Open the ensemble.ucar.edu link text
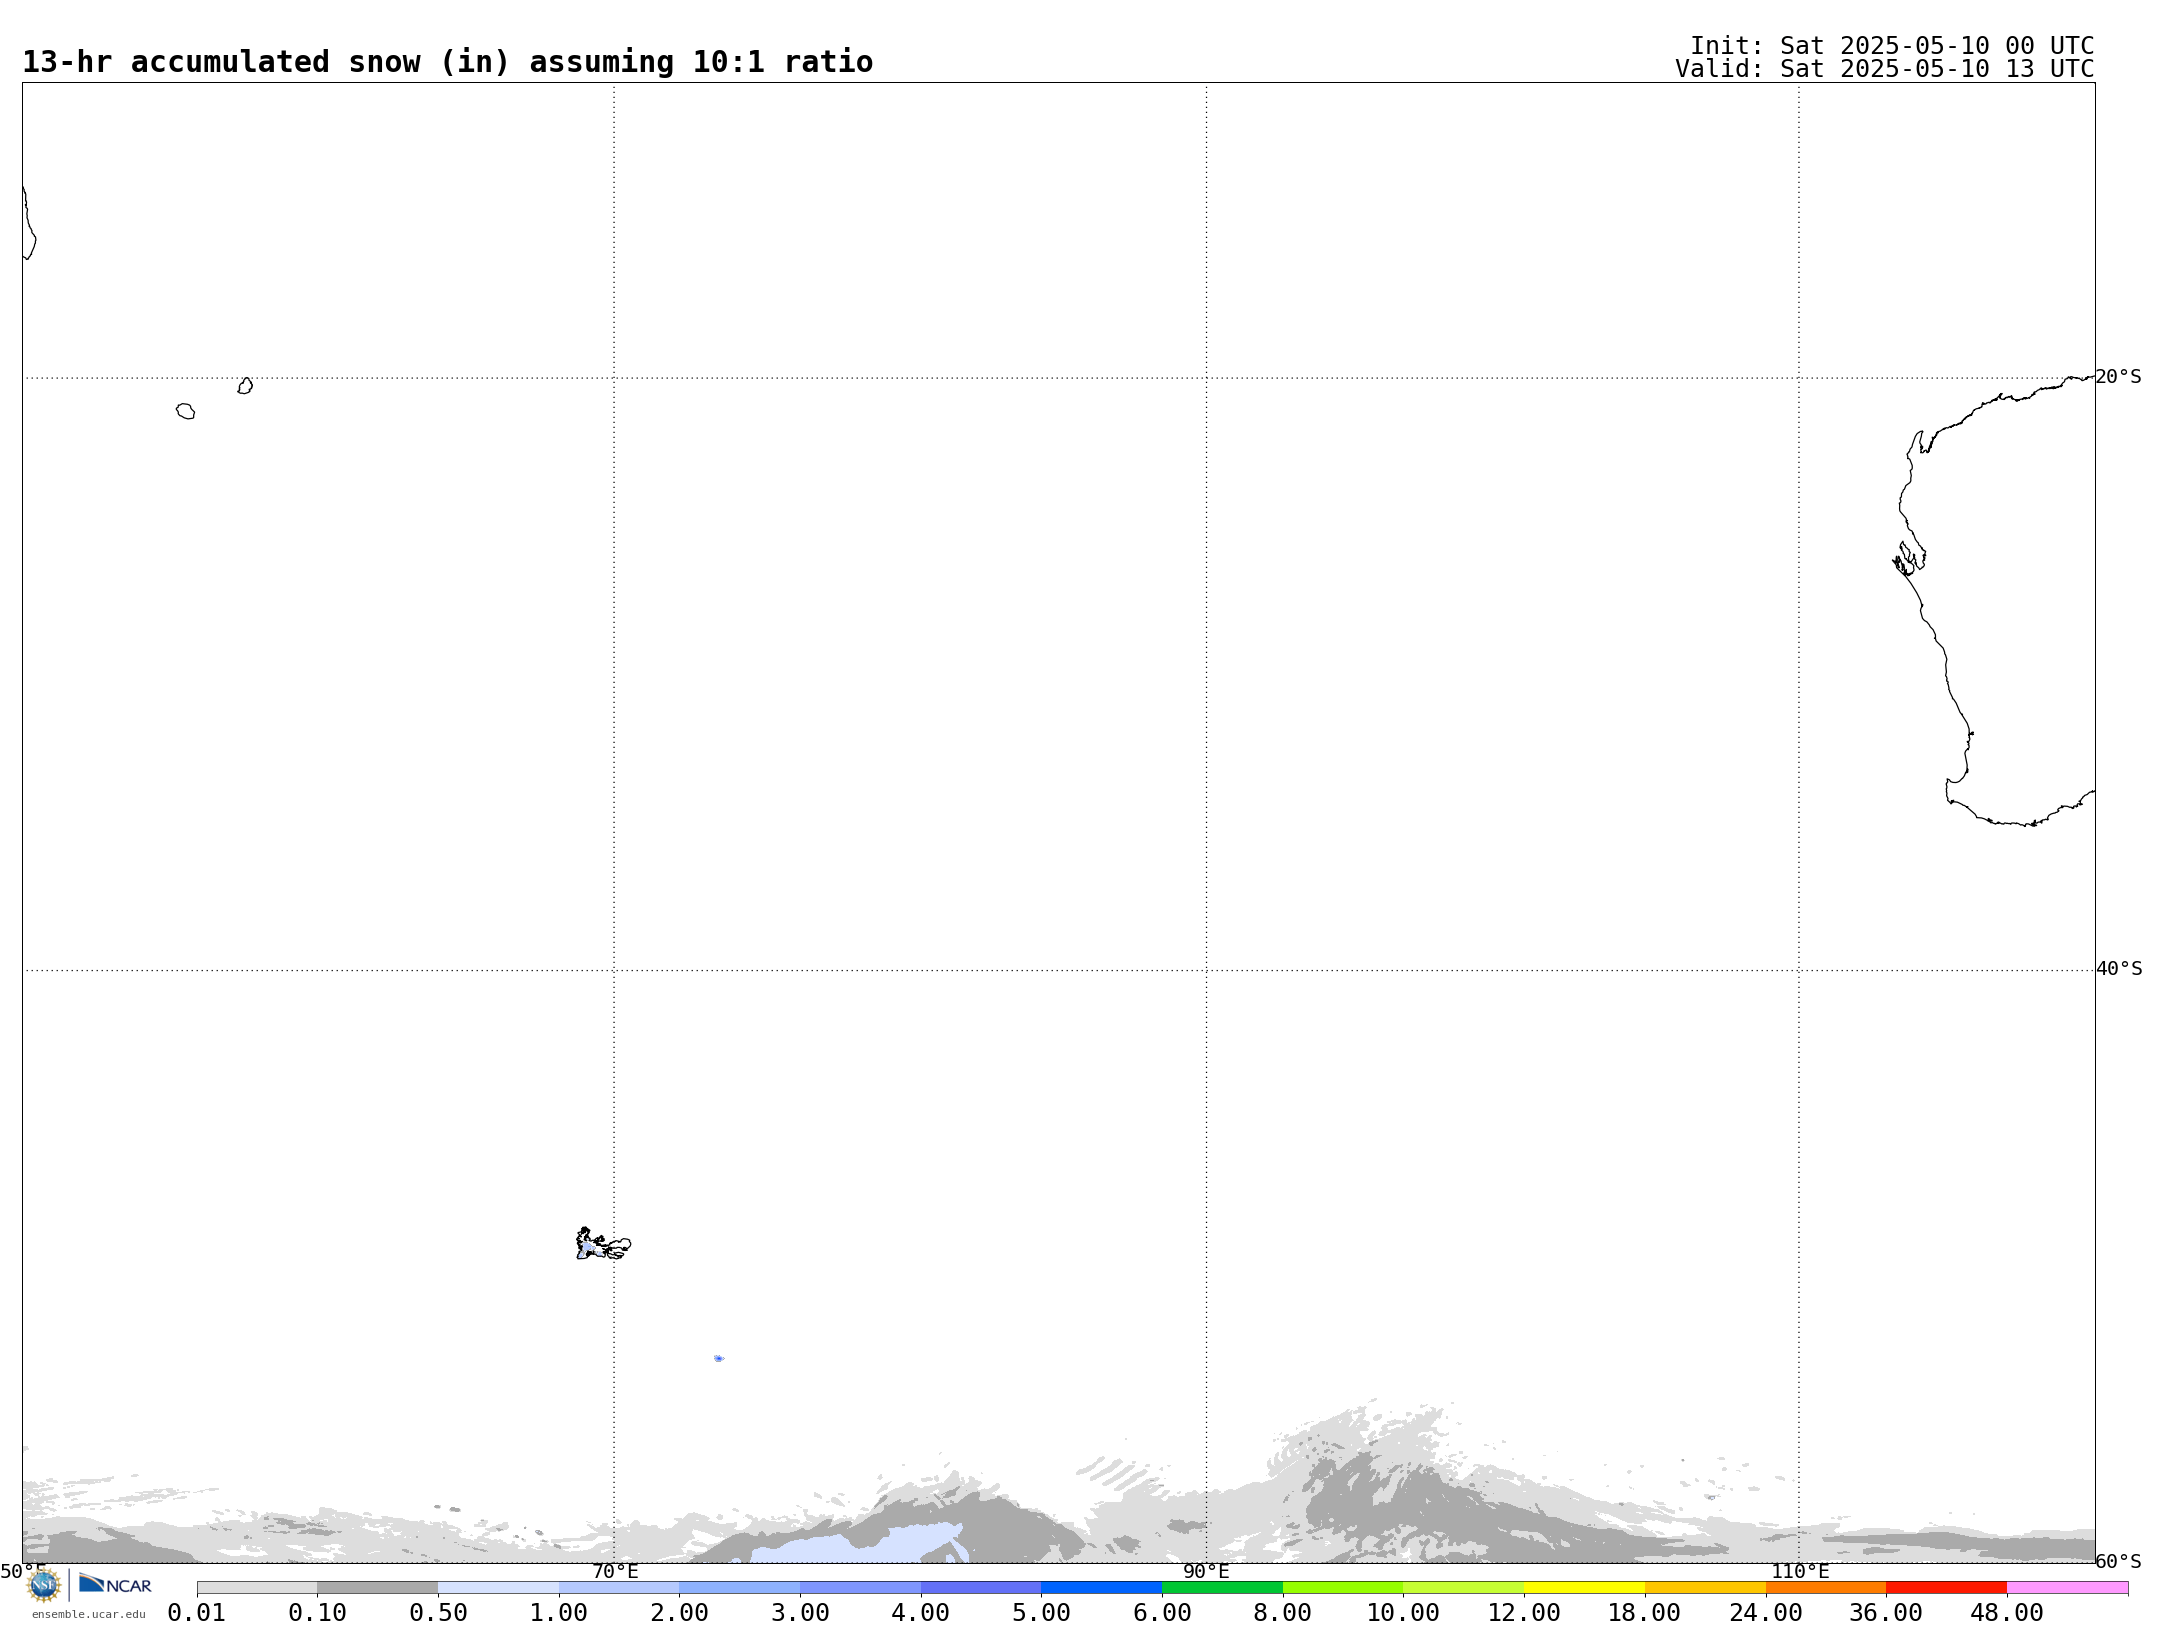The image size is (2160, 1626). pos(89,1614)
